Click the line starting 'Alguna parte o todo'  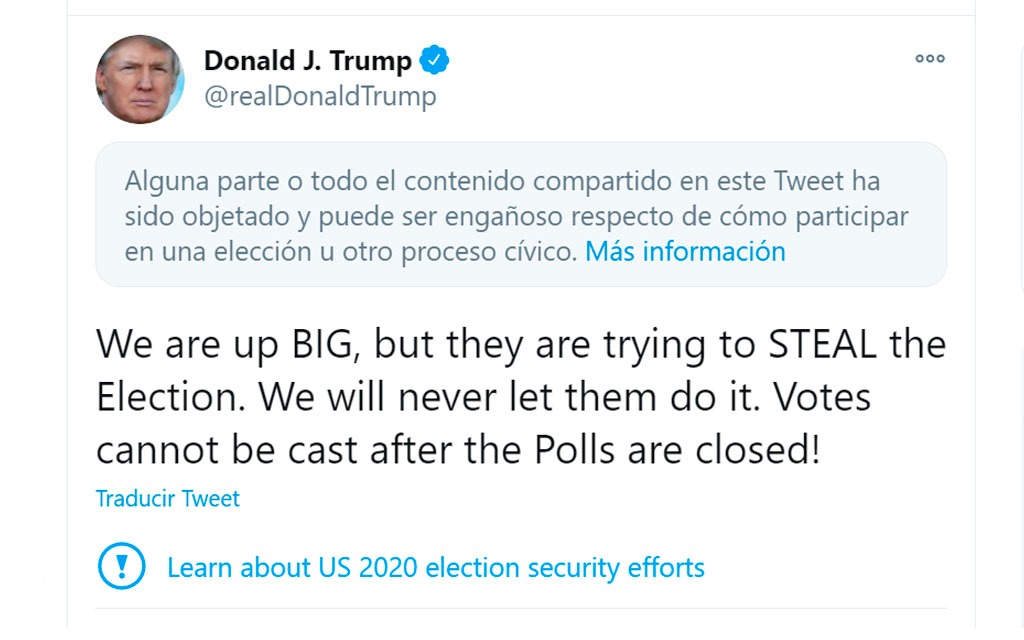(x=502, y=182)
